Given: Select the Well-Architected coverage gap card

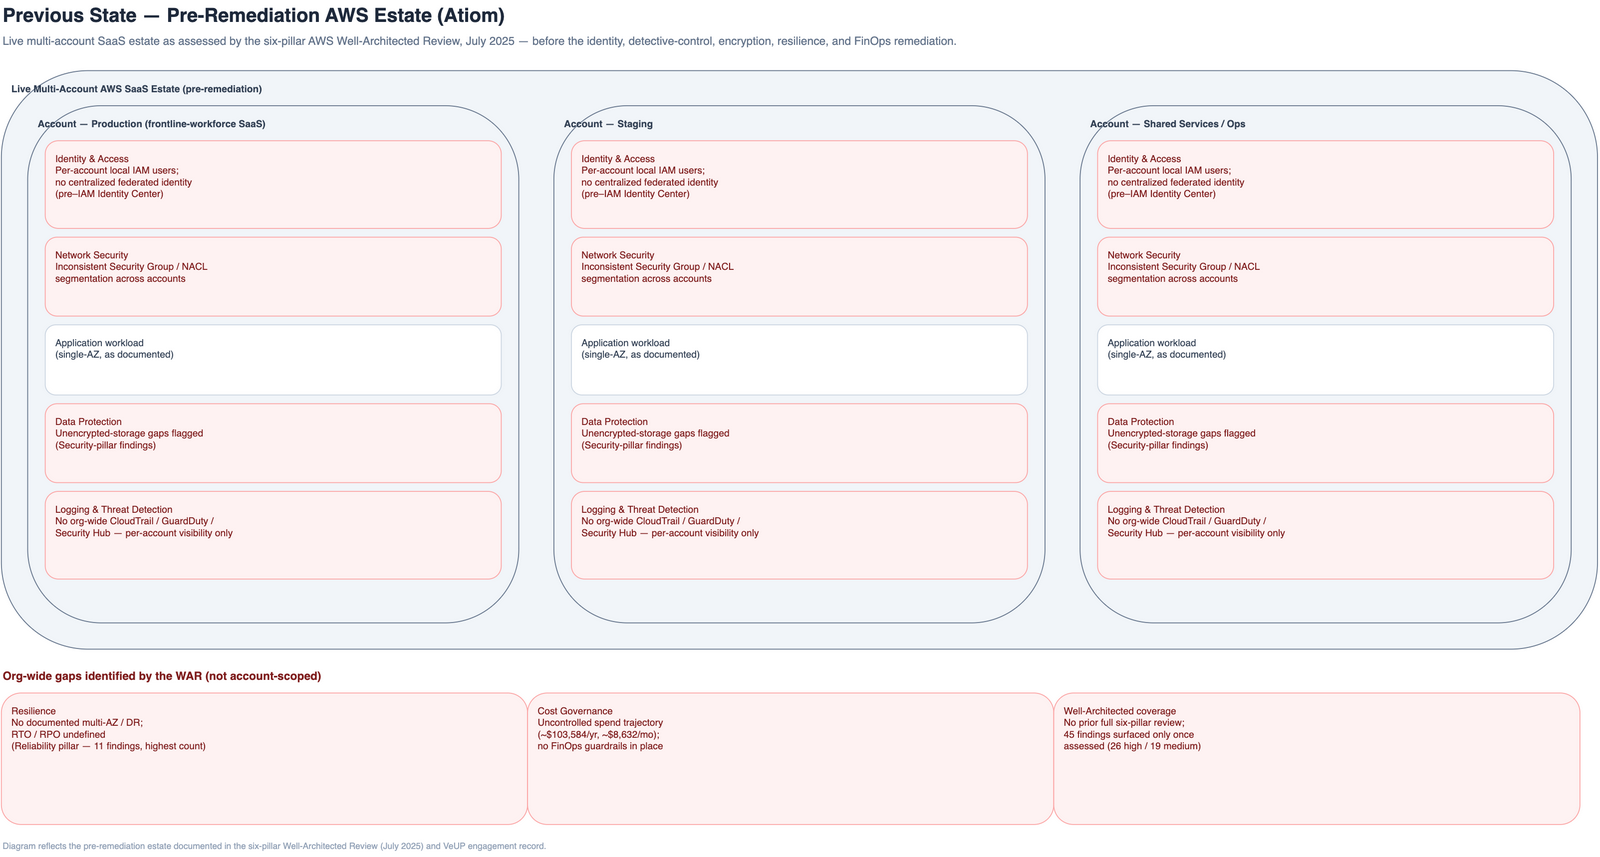Looking at the screenshot, I should (1317, 759).
